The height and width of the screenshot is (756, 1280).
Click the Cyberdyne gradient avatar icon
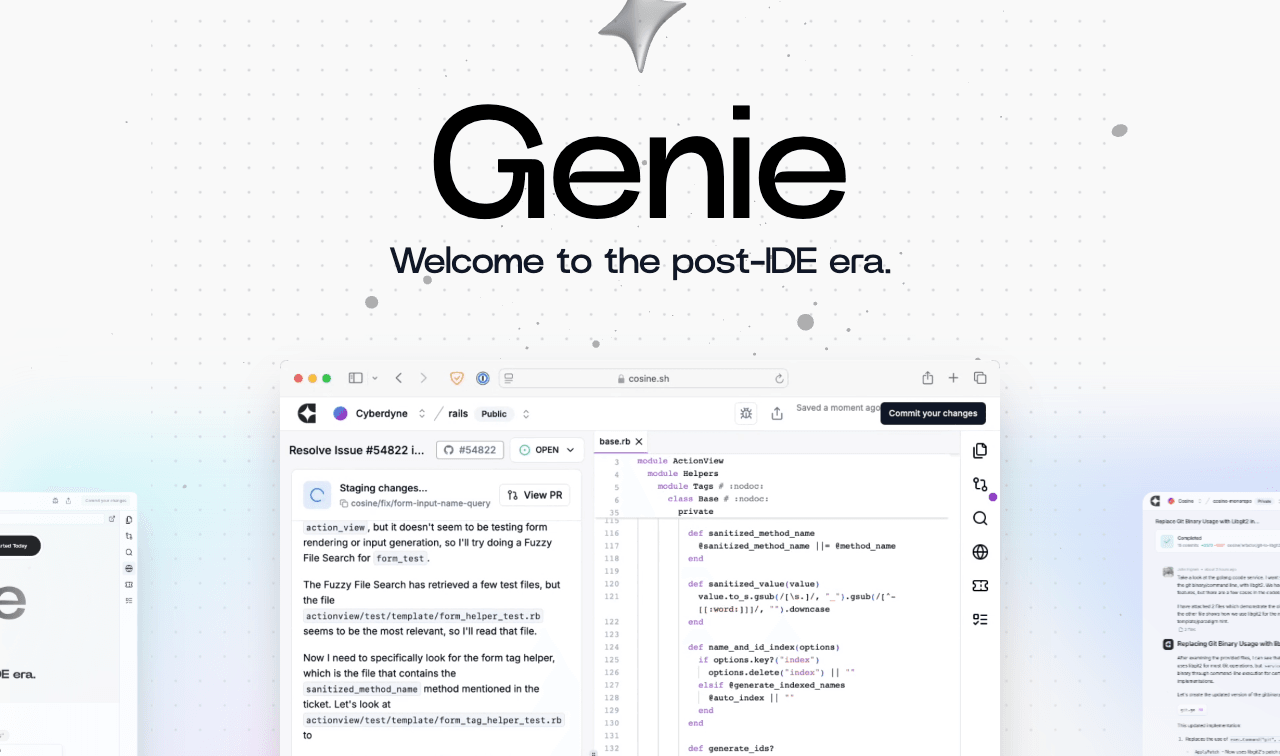340,413
